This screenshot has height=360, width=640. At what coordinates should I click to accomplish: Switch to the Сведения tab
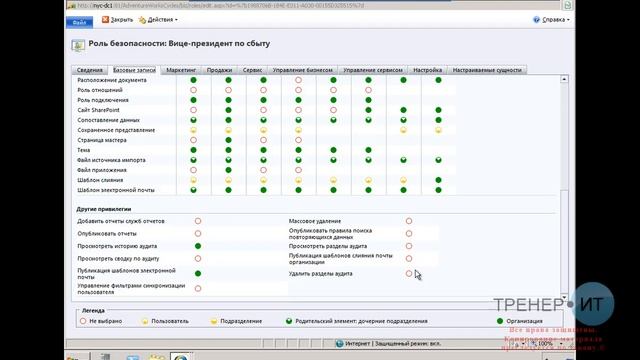coord(89,70)
